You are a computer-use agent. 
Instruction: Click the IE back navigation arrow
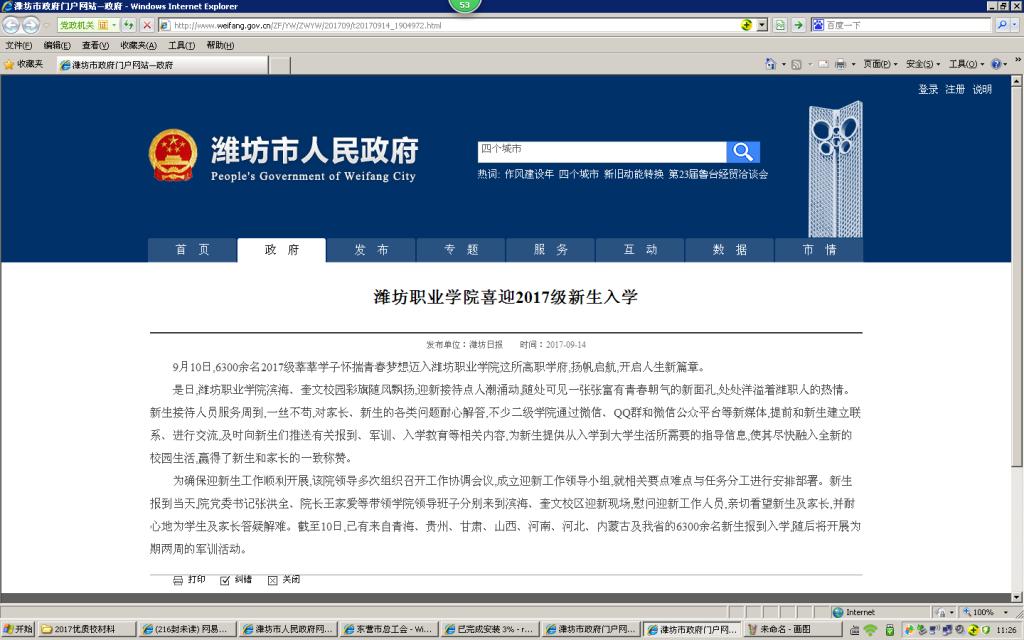pyautogui.click(x=12, y=25)
